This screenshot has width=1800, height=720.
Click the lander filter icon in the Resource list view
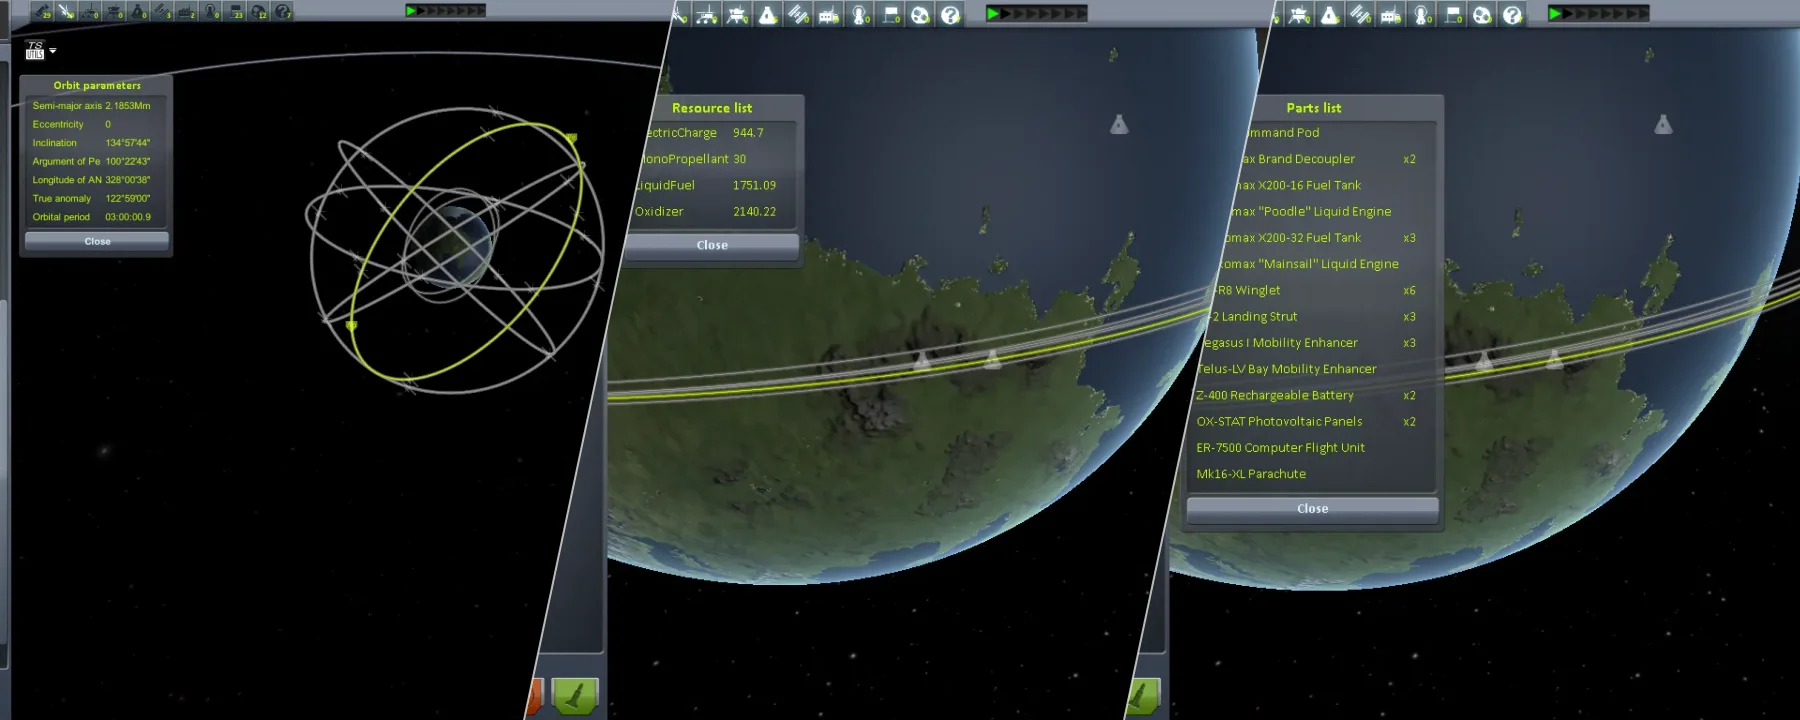tap(738, 15)
